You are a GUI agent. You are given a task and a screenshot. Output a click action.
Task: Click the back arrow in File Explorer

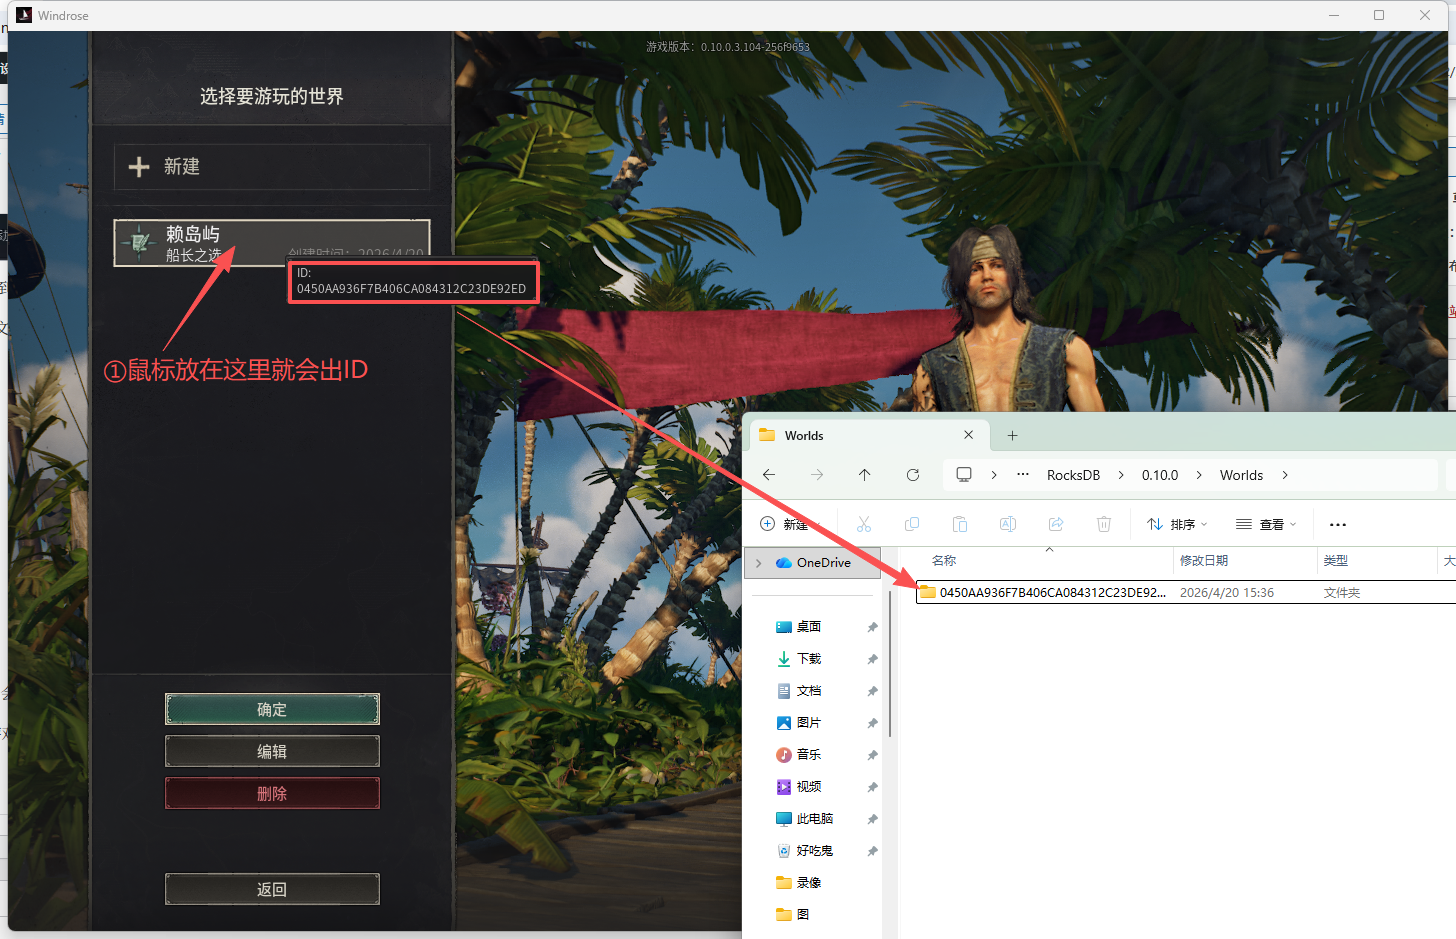coord(769,475)
